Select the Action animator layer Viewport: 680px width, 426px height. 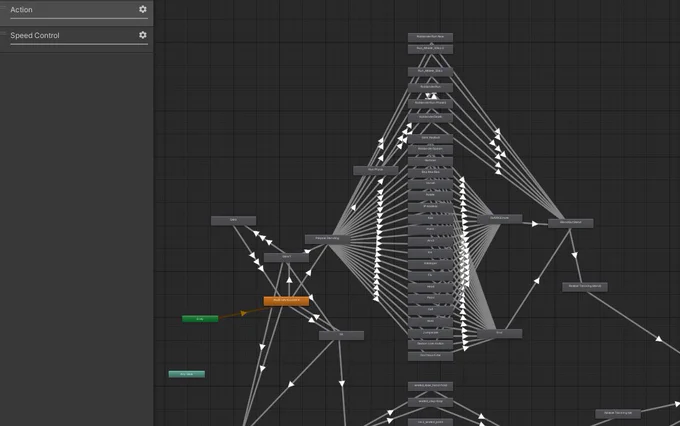76,13
